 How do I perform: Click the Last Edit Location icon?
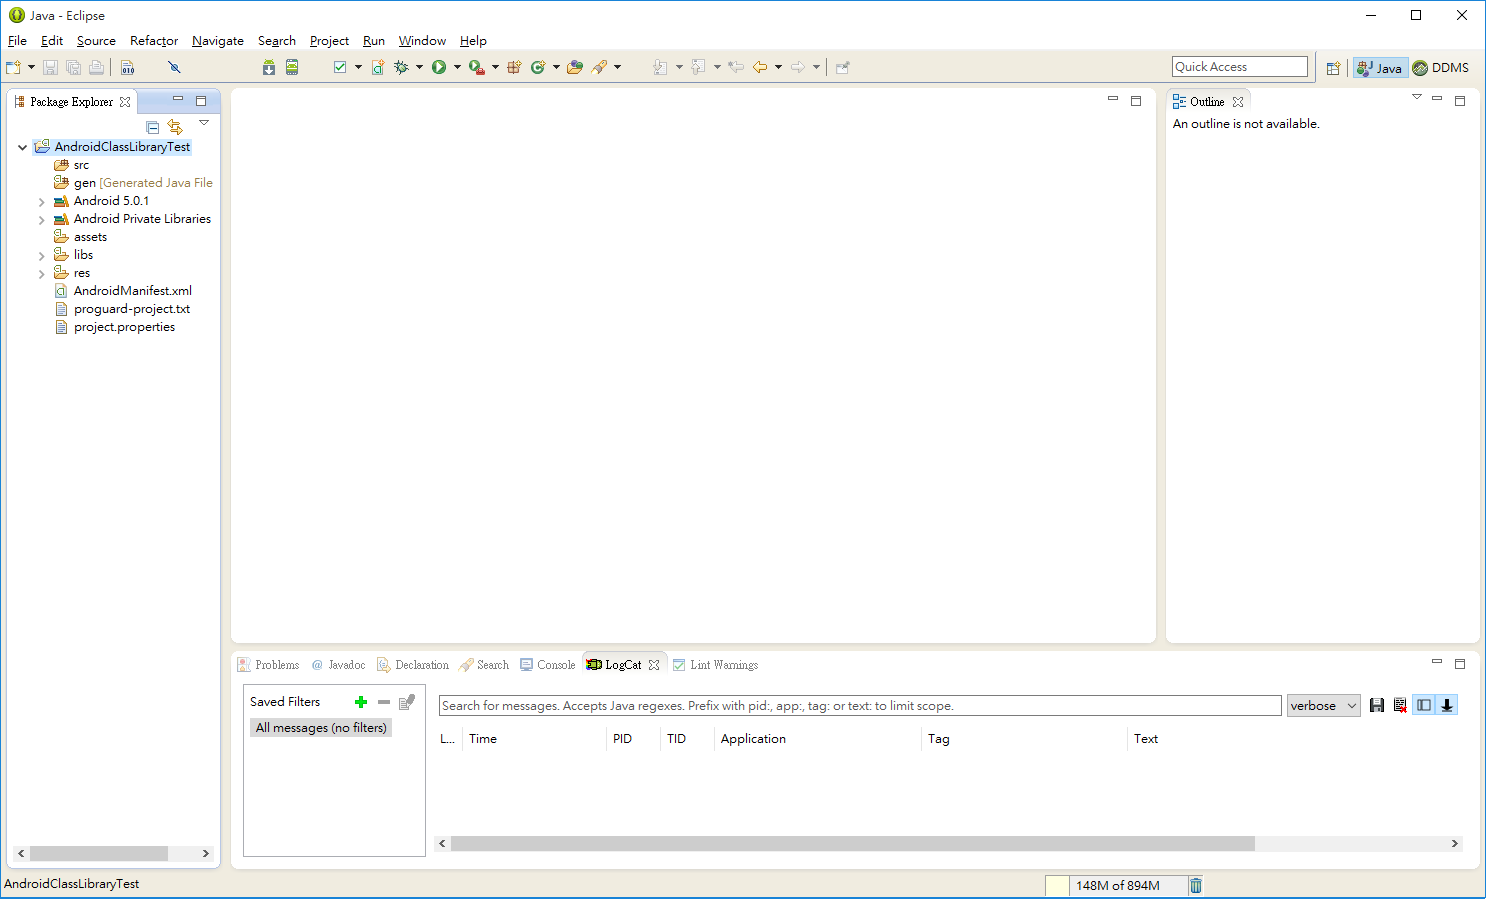(736, 67)
